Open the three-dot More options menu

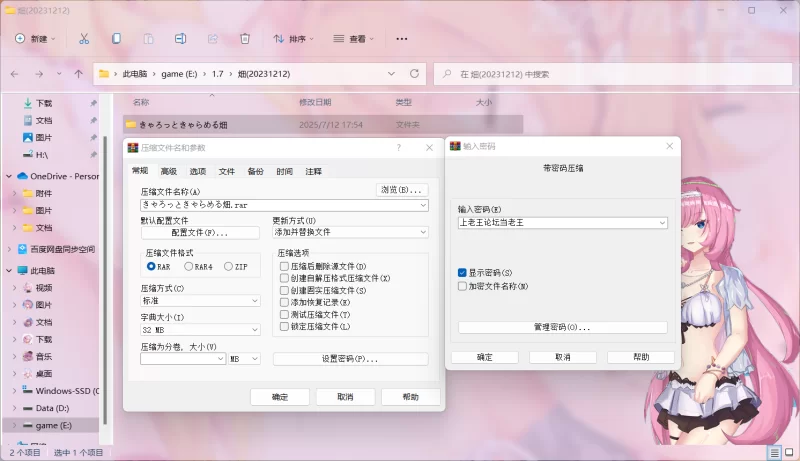click(402, 39)
